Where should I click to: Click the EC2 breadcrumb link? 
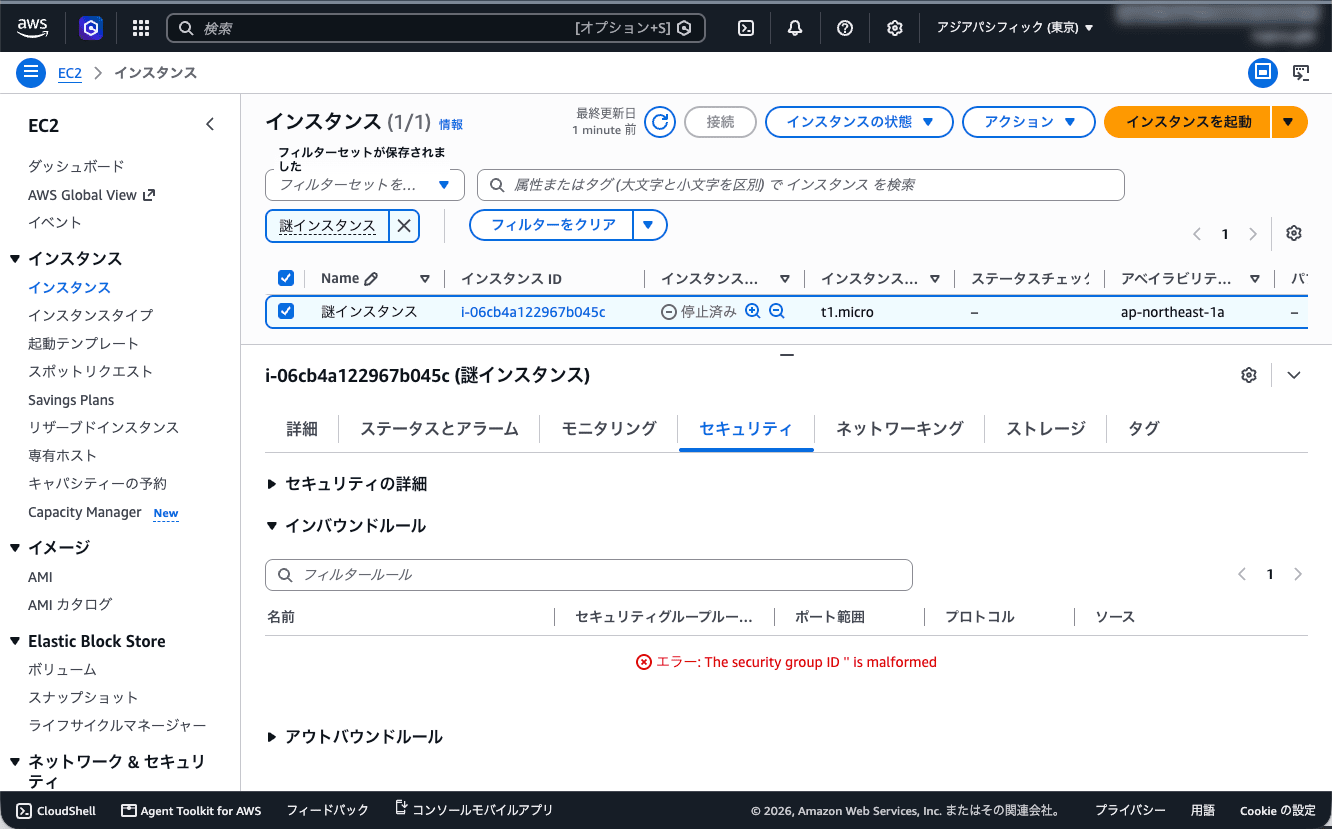coord(69,73)
